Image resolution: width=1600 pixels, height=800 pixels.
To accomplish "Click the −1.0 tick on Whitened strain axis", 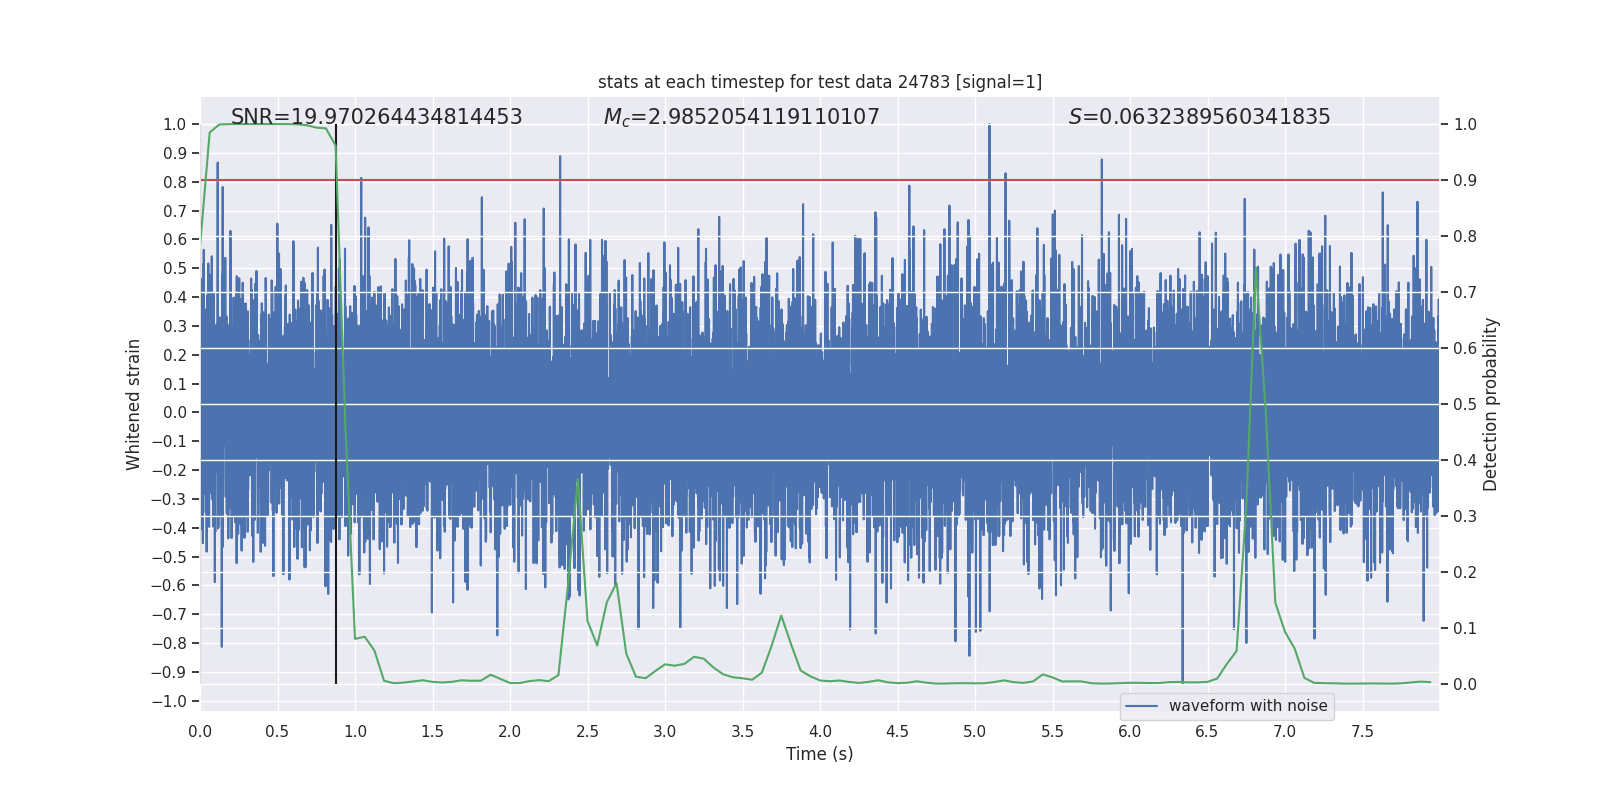I will coord(169,701).
